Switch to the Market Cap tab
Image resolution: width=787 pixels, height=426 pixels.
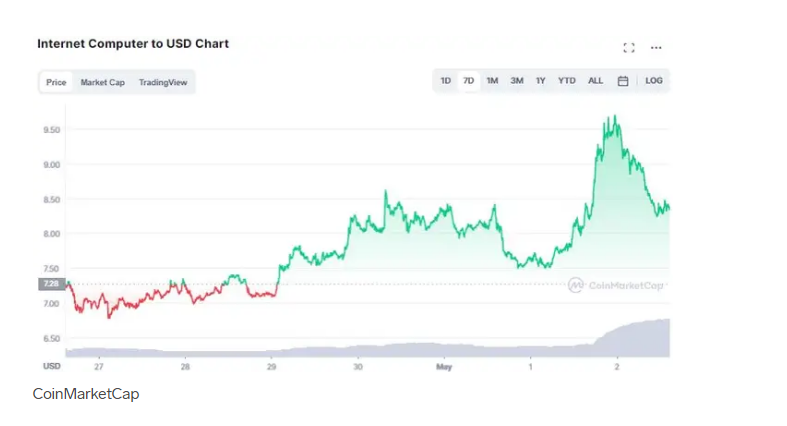click(102, 82)
